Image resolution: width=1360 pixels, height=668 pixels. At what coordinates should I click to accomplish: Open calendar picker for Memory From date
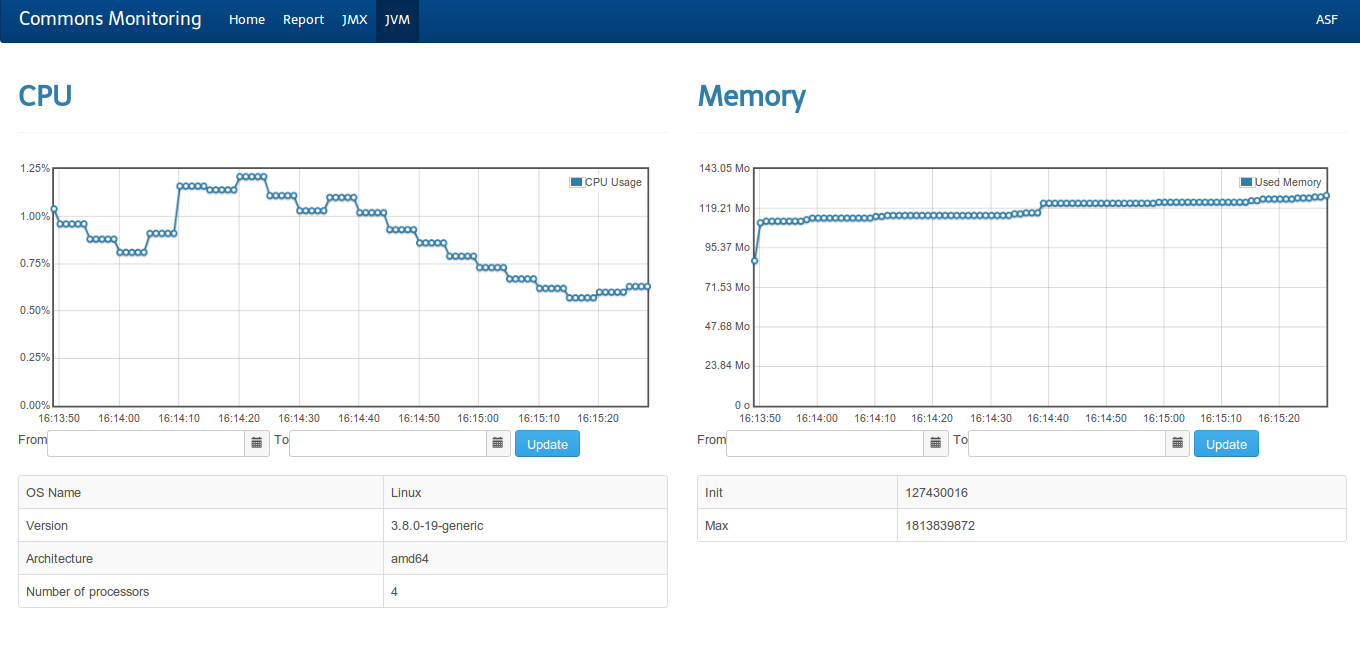tap(936, 443)
